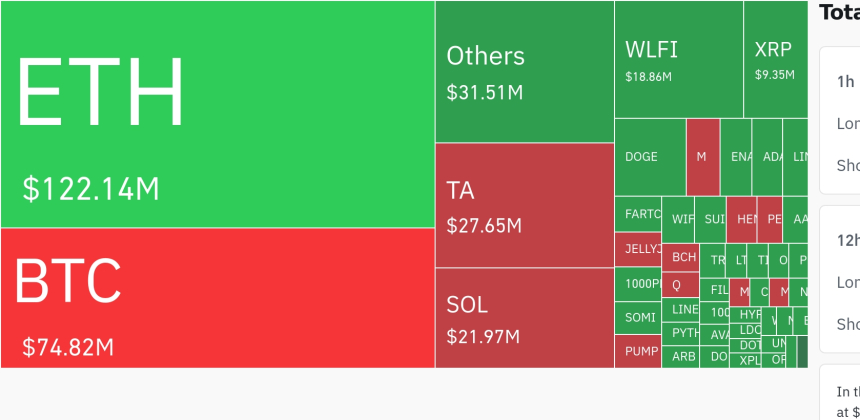
Task: Click the FARTCOIN tile
Action: pyautogui.click(x=638, y=215)
